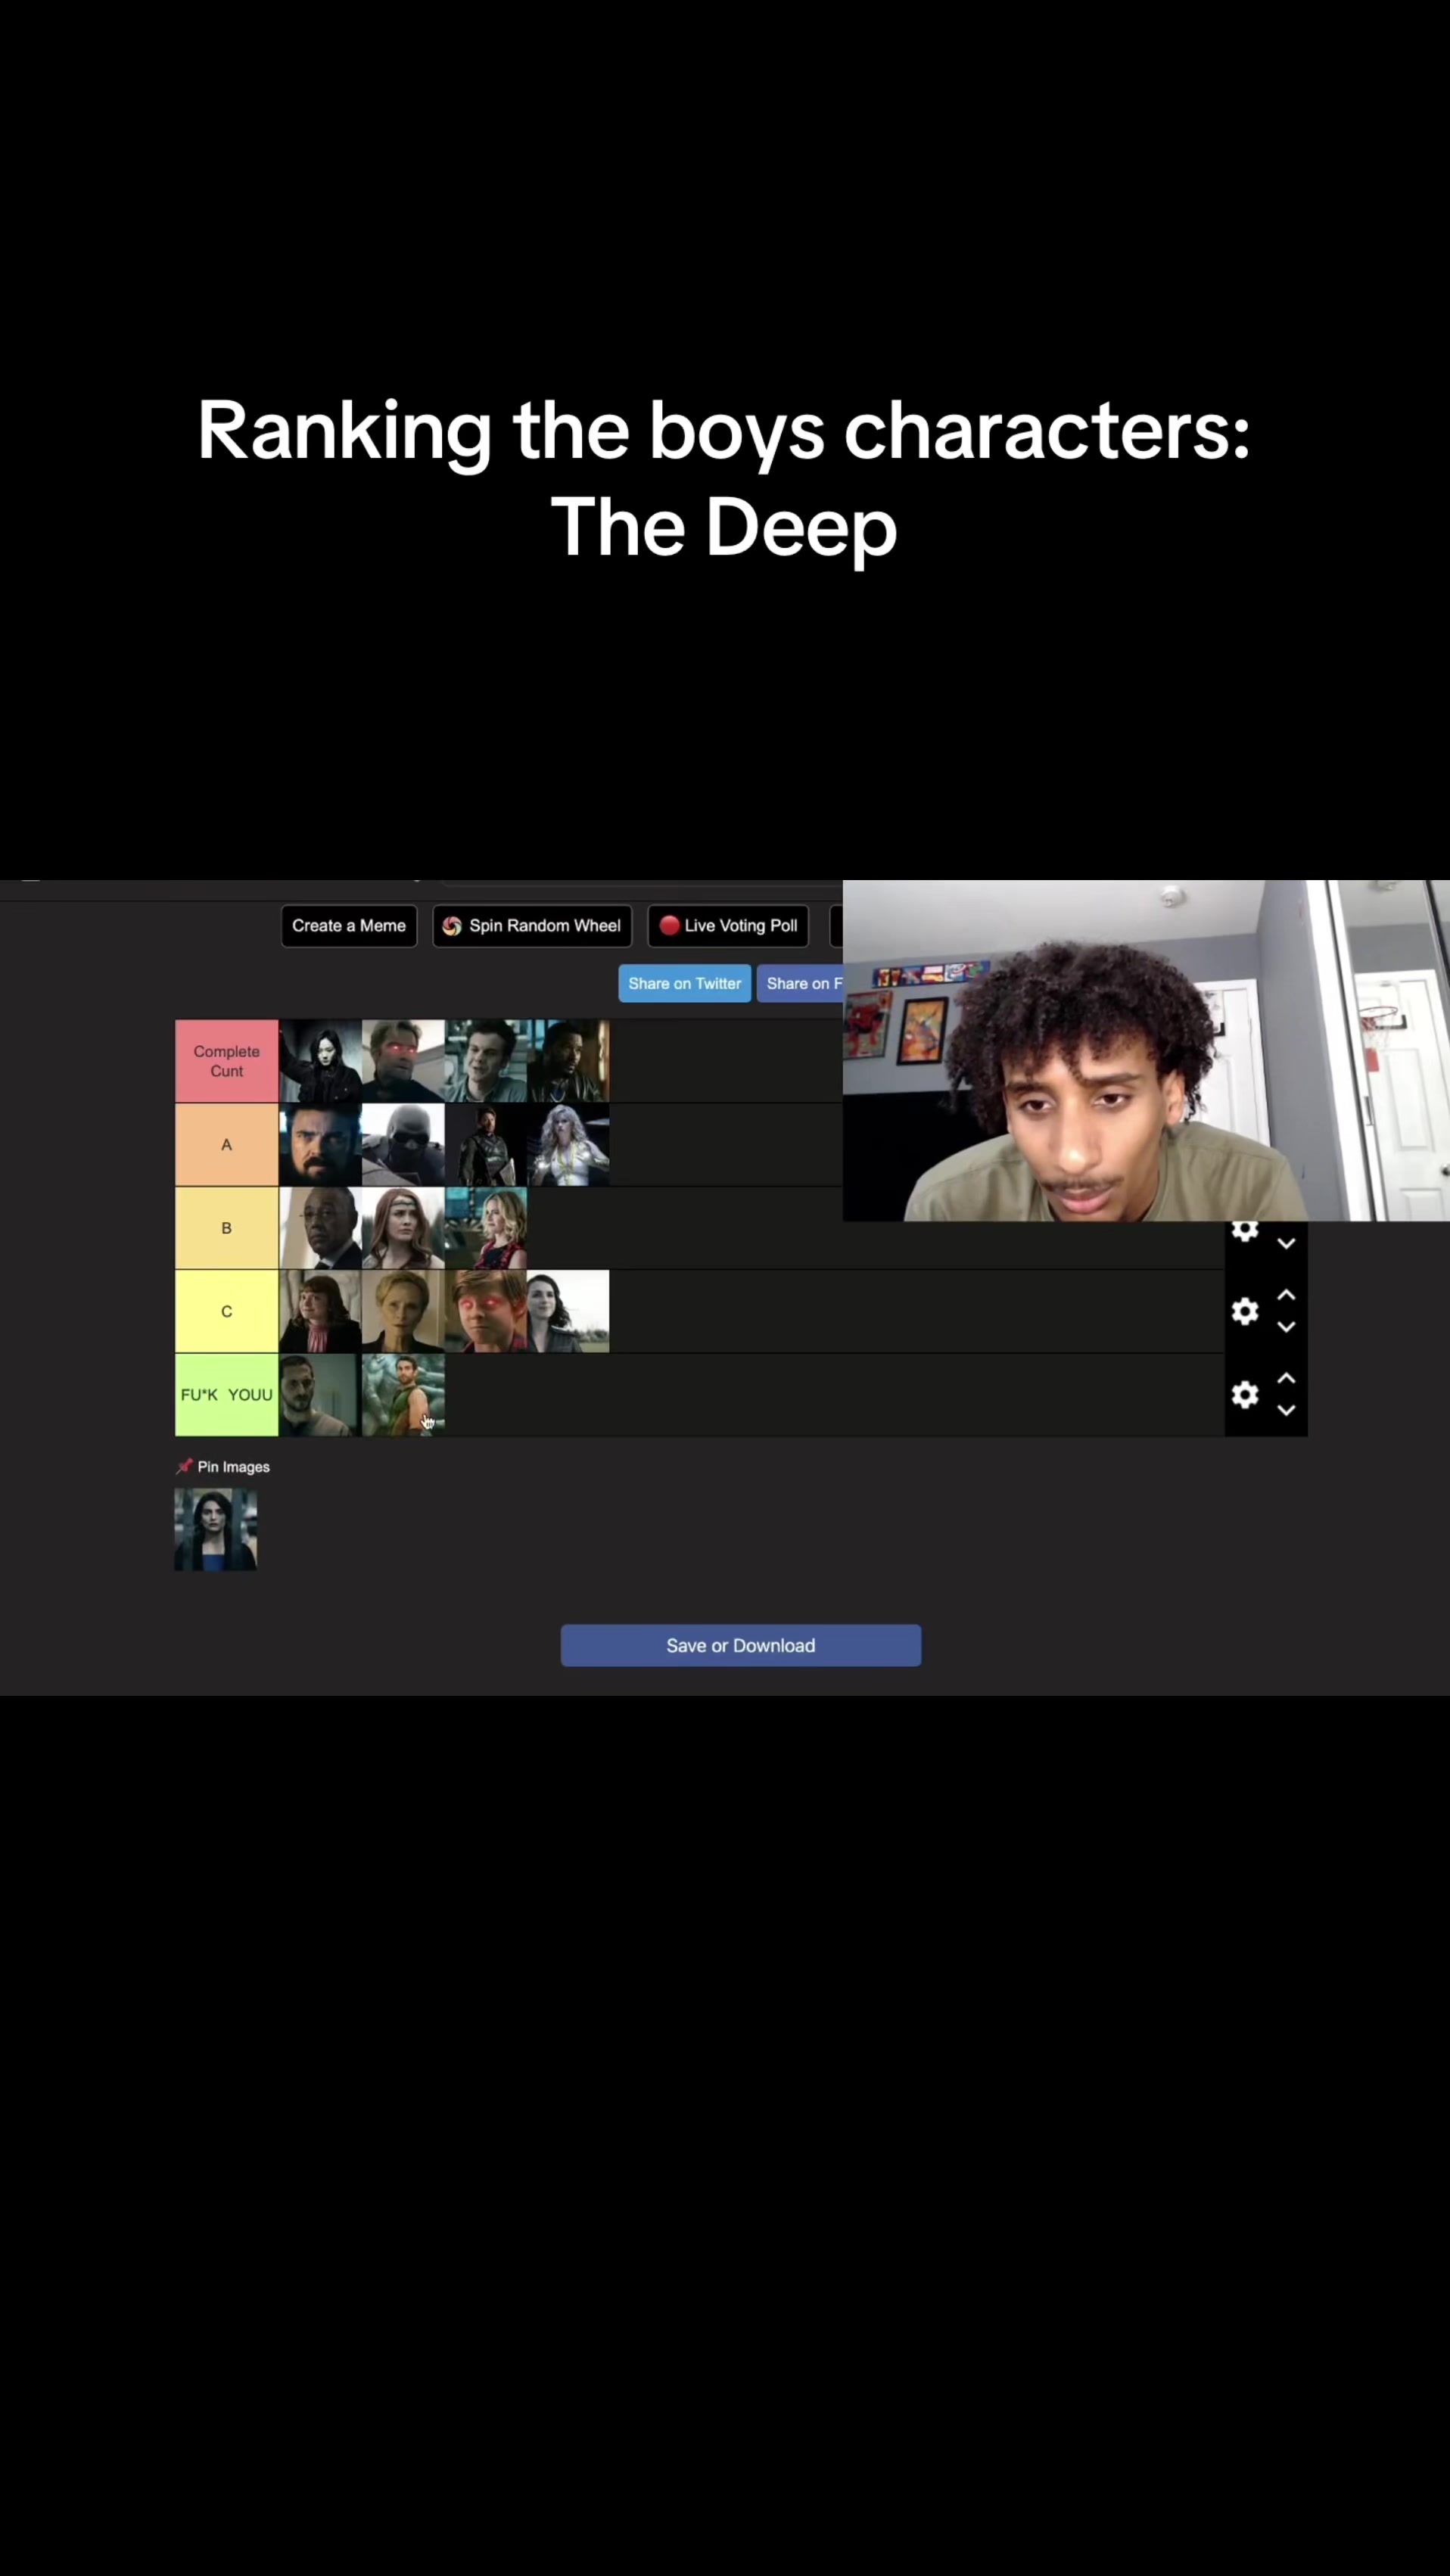Screen dimensions: 1450x2576
Task: Select bald man in suit in B tier
Action: [x=320, y=1228]
